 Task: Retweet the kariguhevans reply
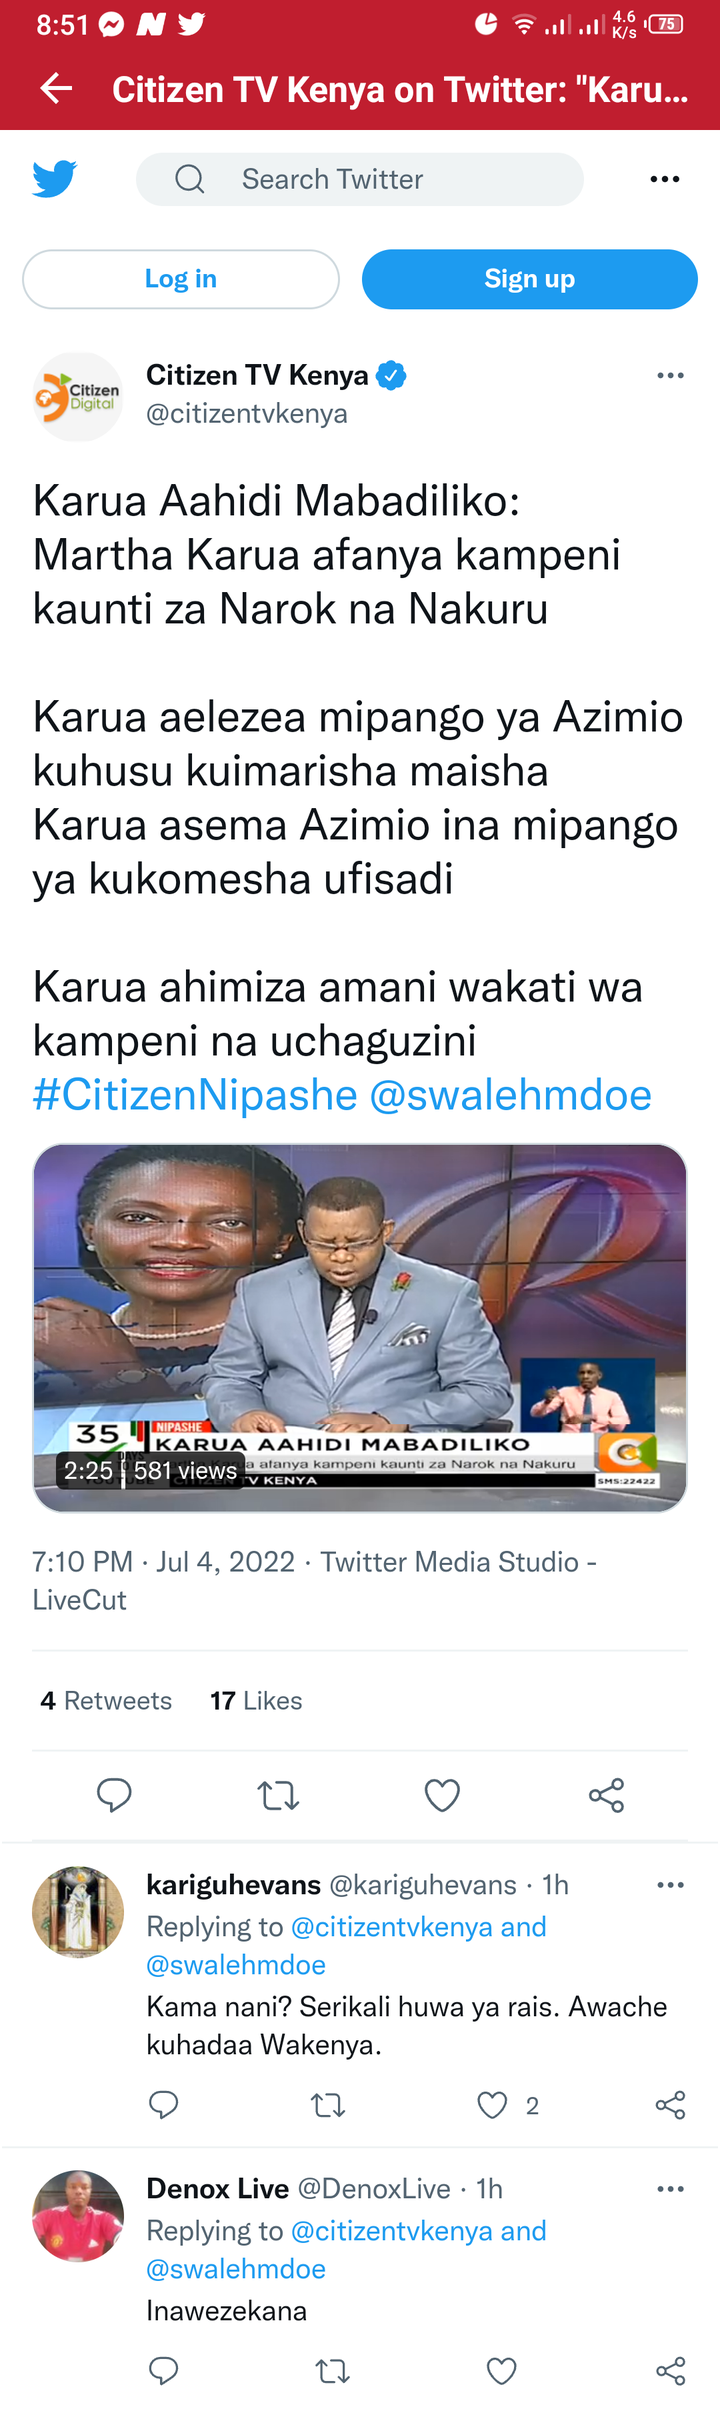328,2105
